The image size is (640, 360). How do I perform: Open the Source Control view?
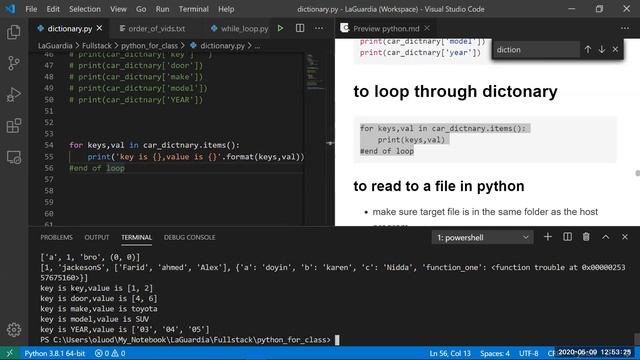pyautogui.click(x=13, y=63)
